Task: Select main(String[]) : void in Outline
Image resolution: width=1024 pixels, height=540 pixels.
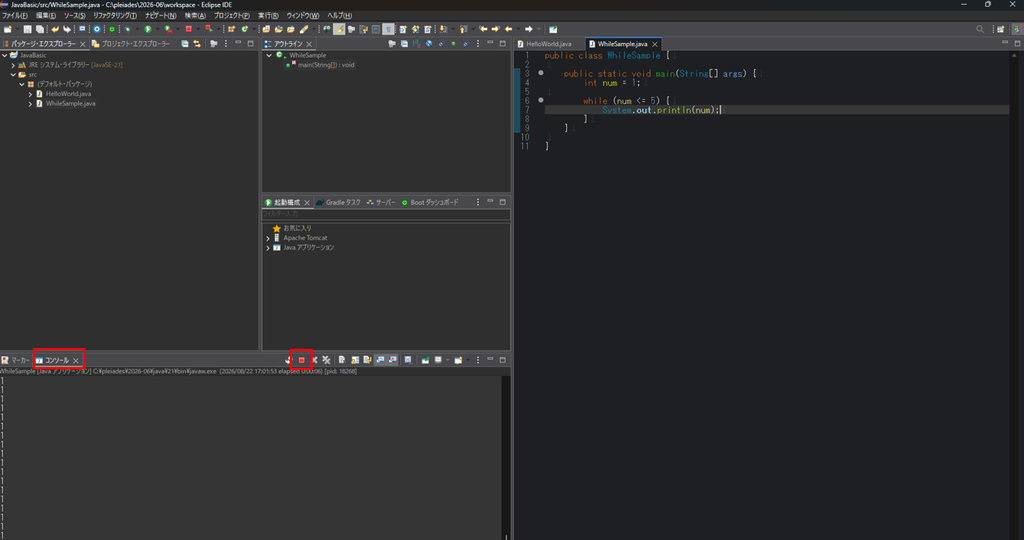Action: pyautogui.click(x=326, y=65)
